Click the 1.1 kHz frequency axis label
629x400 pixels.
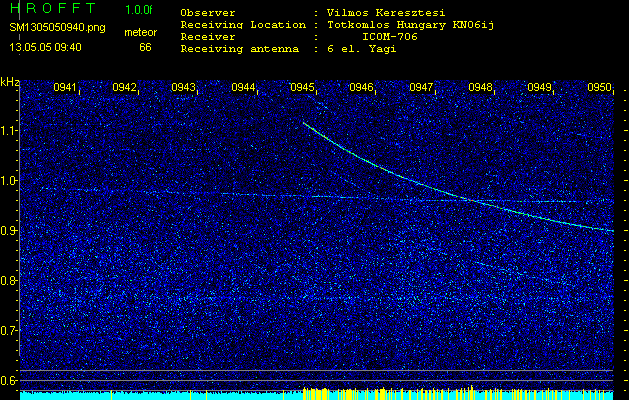tap(9, 131)
